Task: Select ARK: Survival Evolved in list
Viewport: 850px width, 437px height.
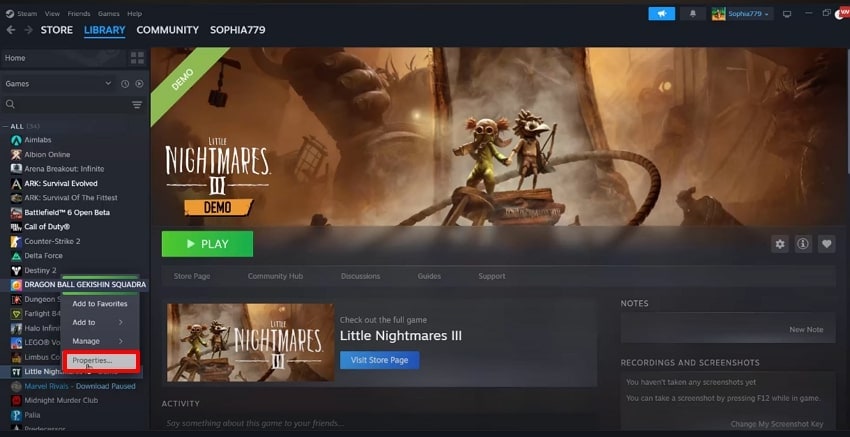Action: tap(61, 183)
